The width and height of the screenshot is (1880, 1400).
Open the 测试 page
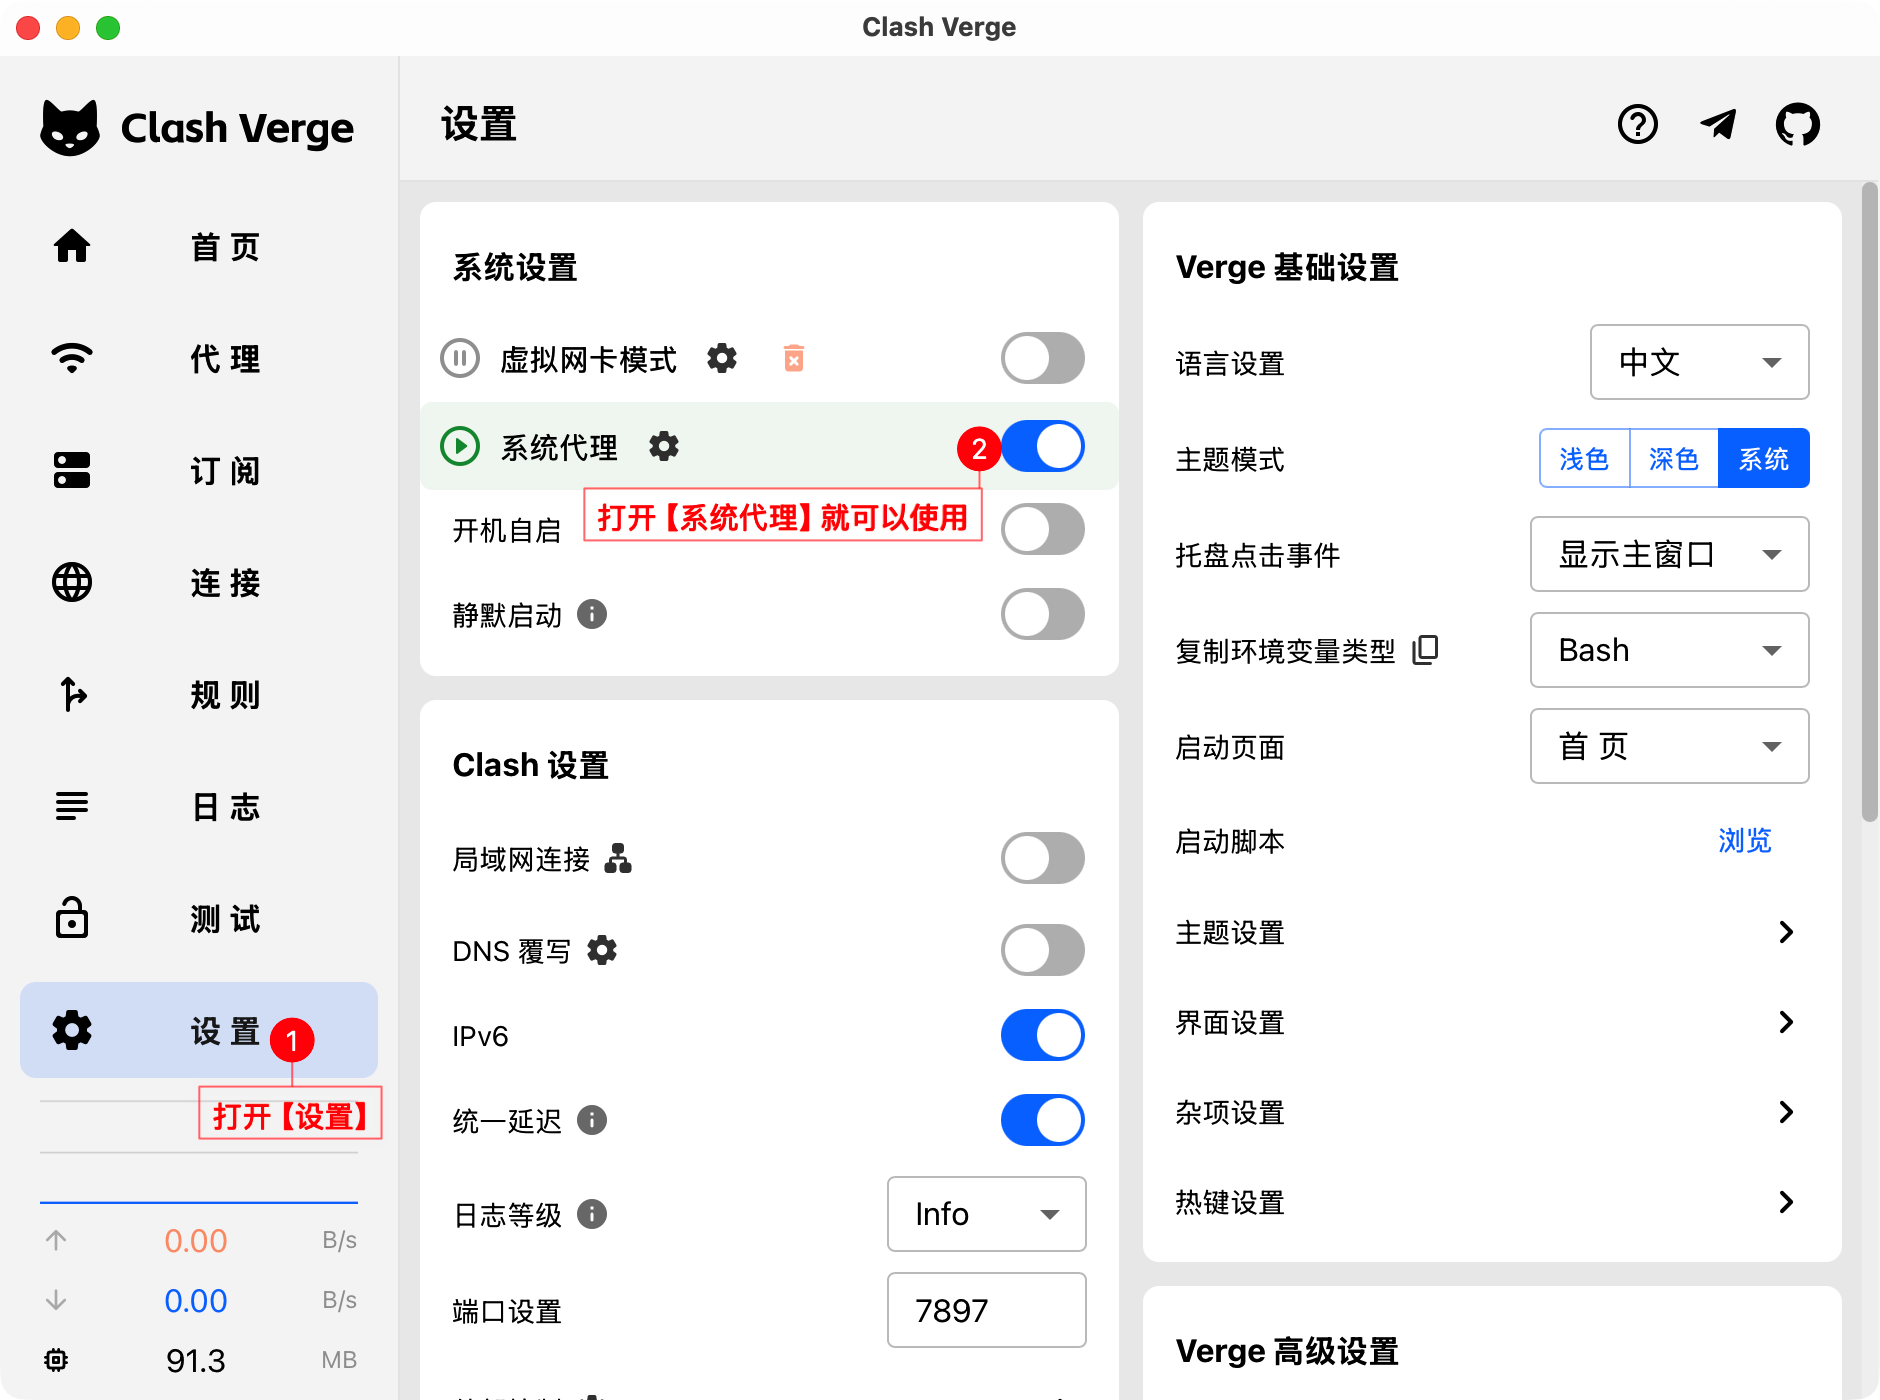point(199,918)
